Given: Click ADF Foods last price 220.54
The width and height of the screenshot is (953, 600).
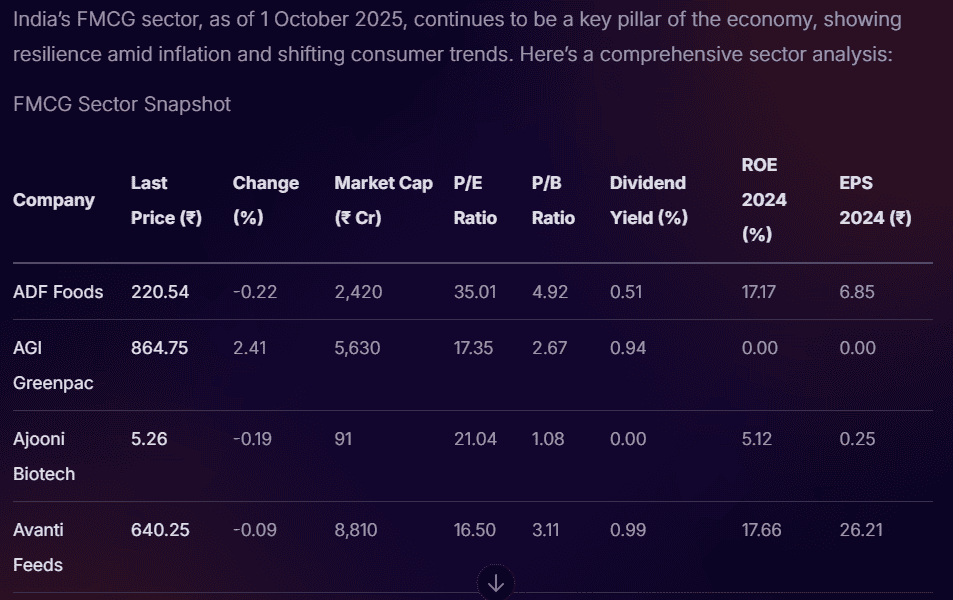Looking at the screenshot, I should [160, 292].
